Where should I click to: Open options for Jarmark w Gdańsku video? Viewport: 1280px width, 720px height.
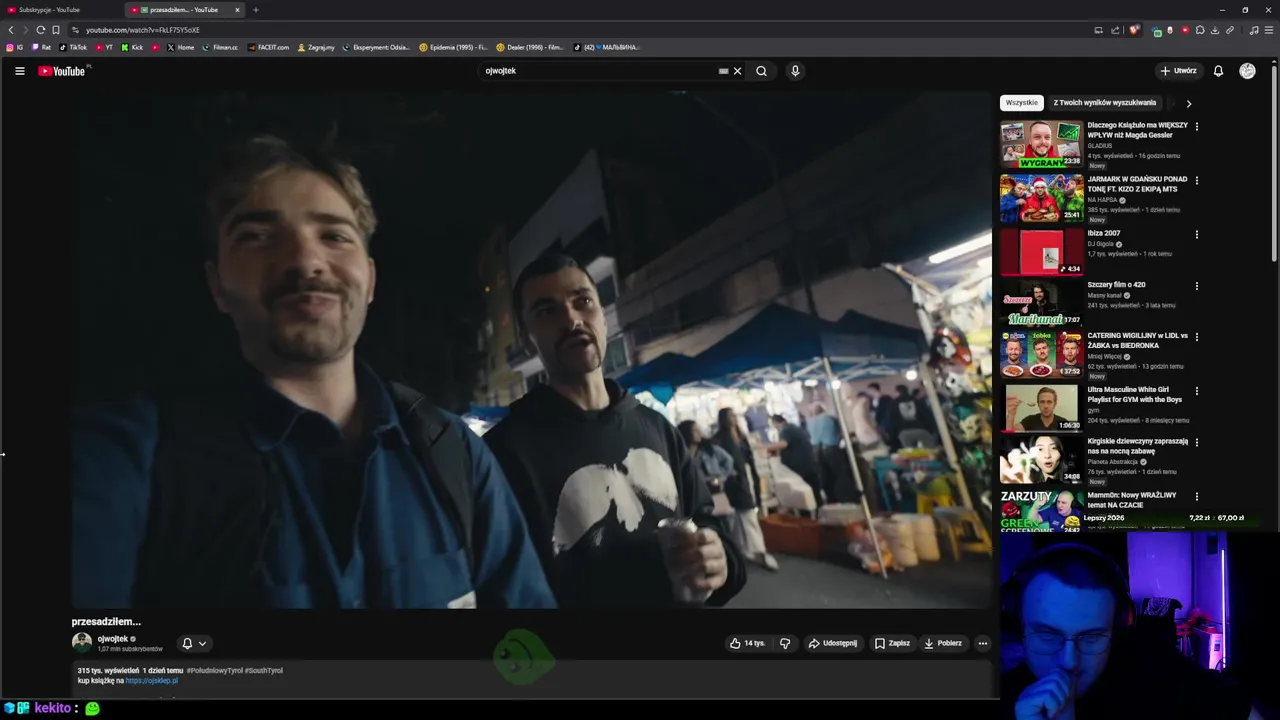[1196, 181]
